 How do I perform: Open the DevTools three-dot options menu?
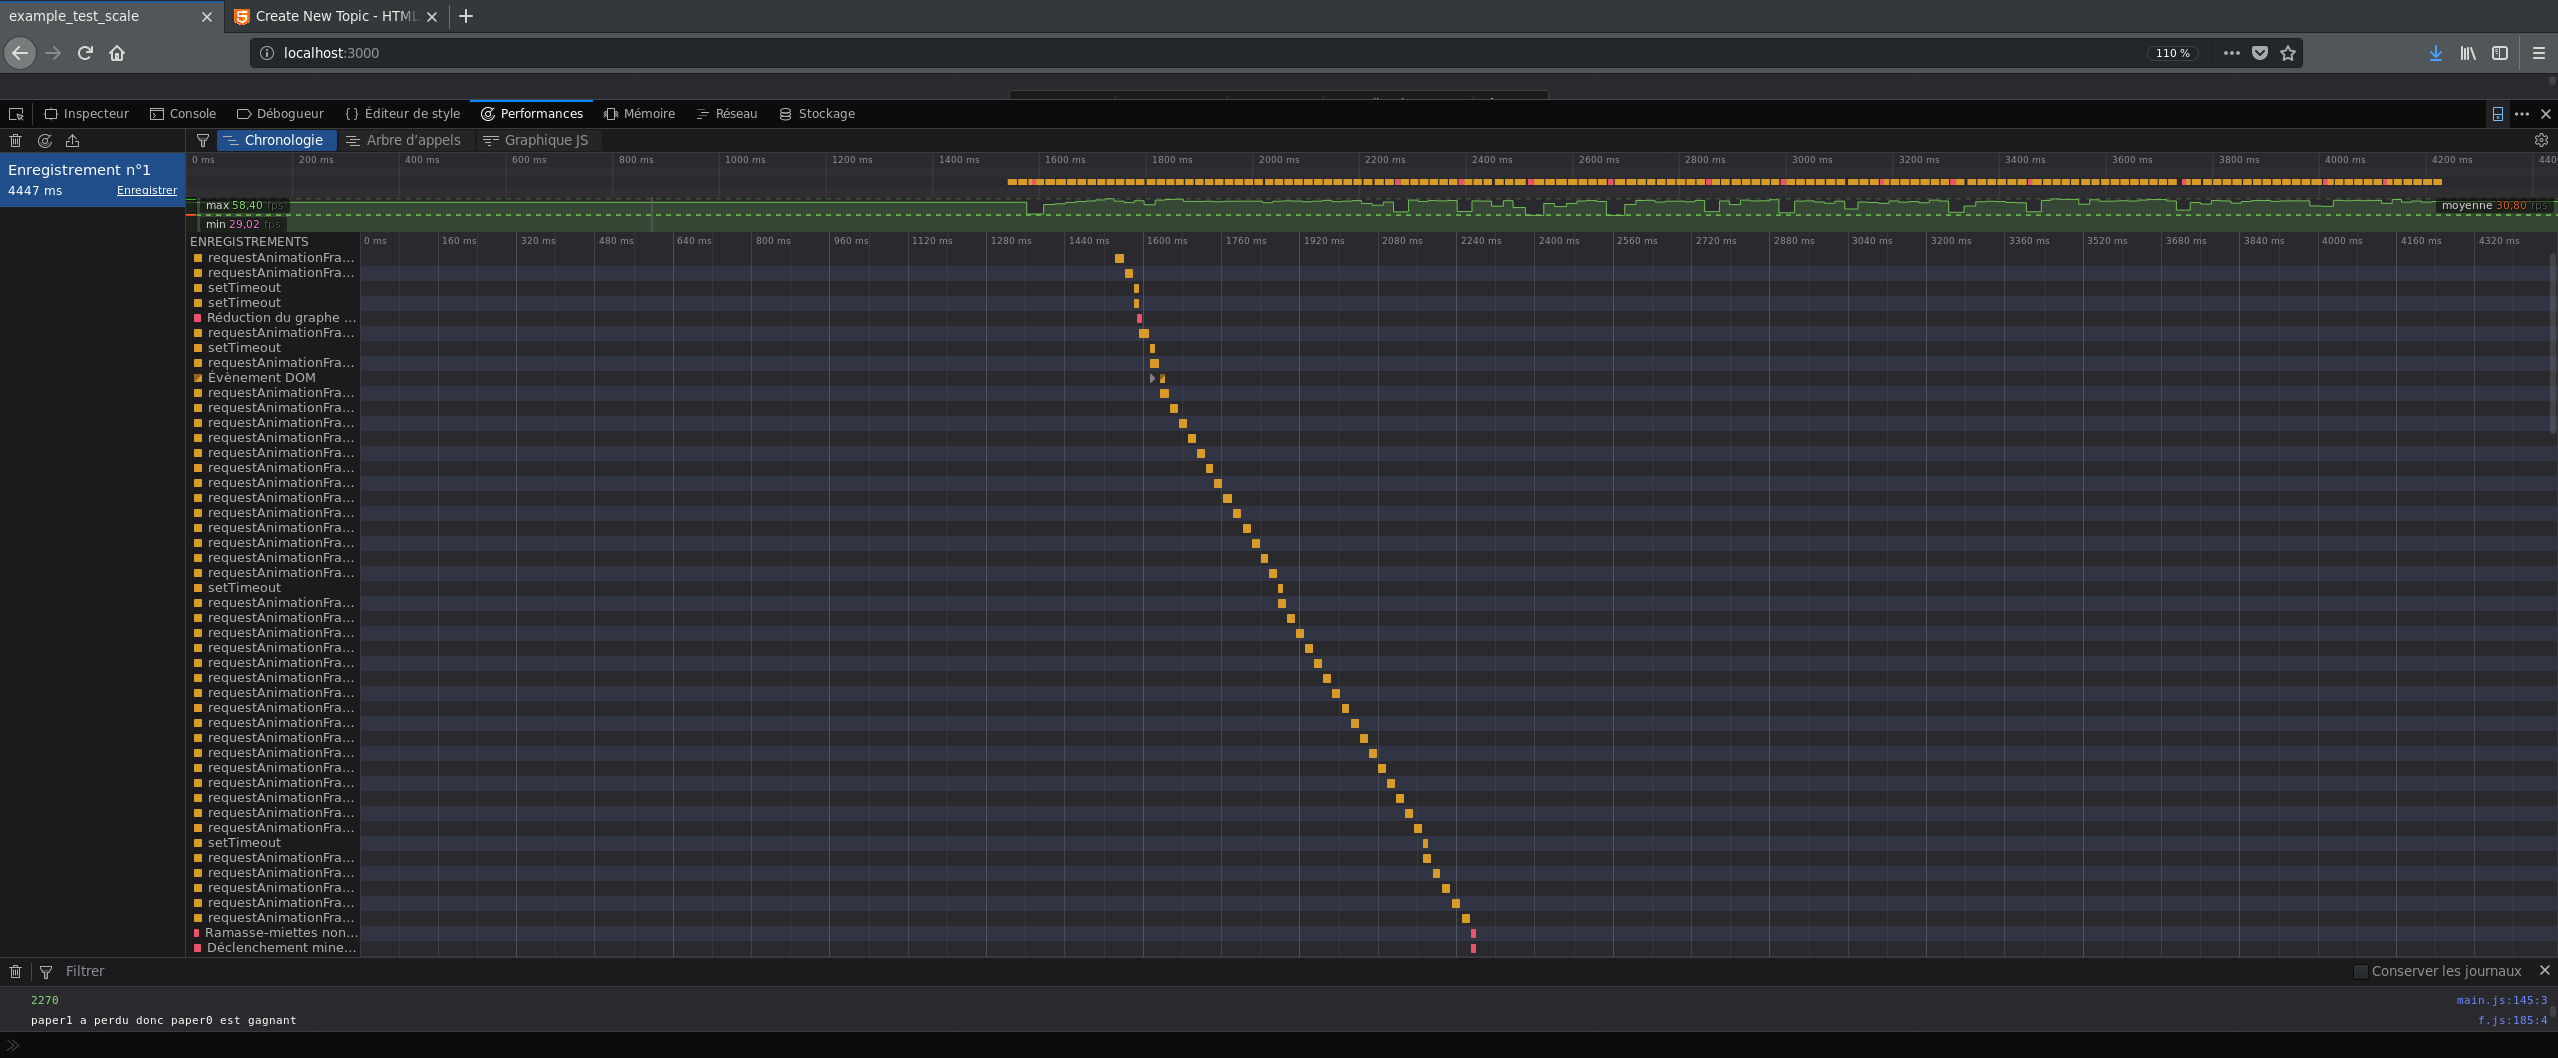(2522, 114)
